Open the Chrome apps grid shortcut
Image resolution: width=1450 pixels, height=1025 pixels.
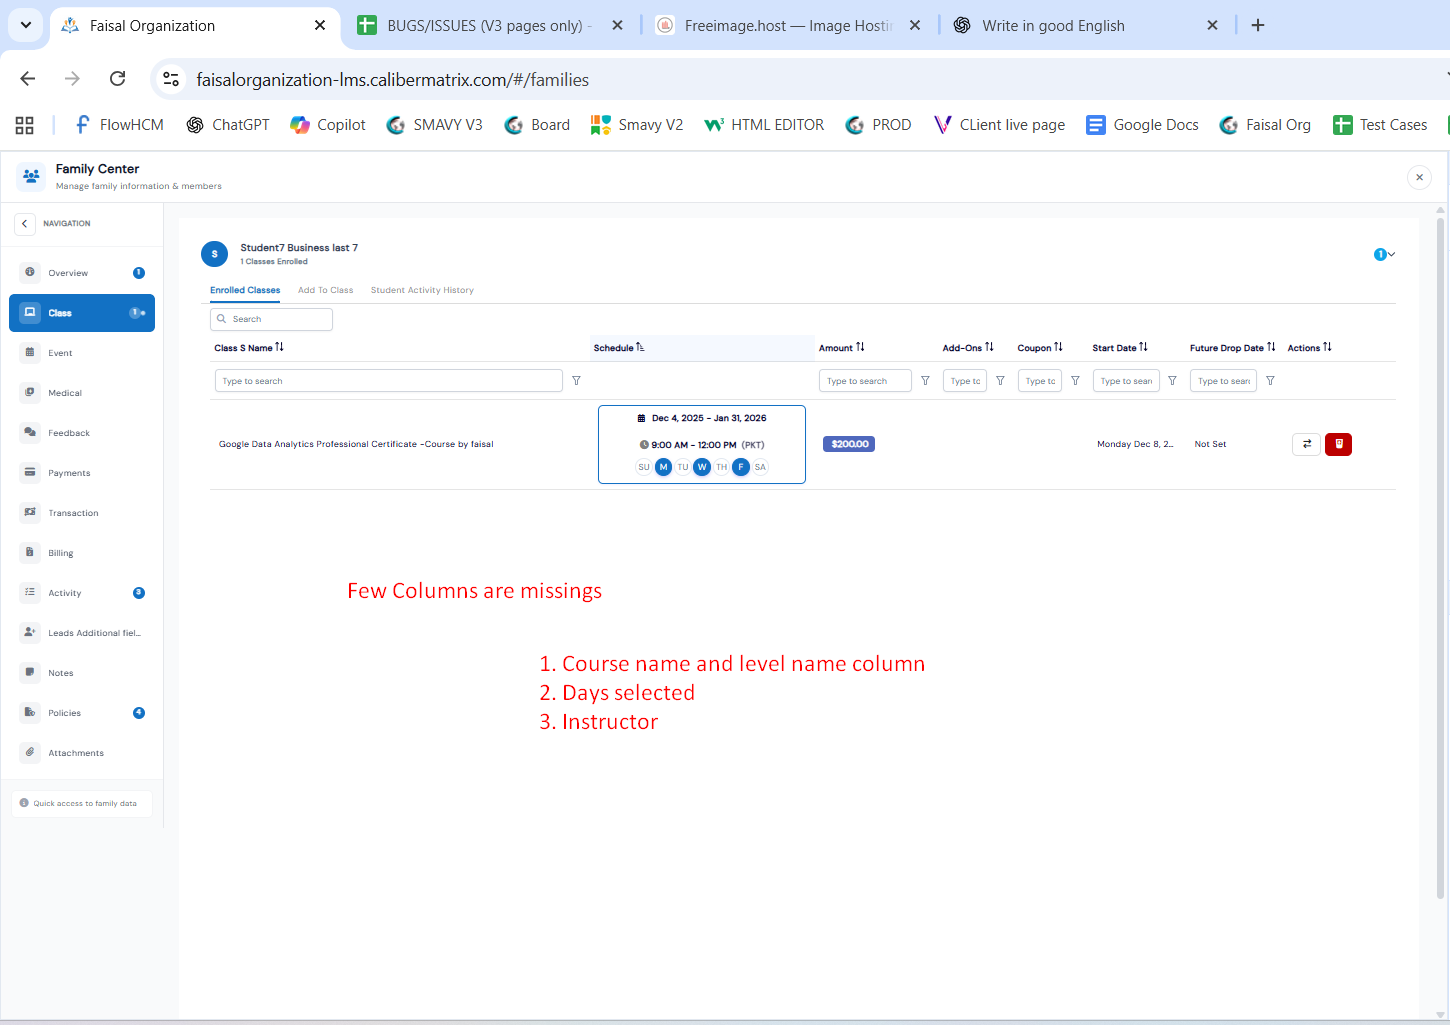tap(25, 125)
